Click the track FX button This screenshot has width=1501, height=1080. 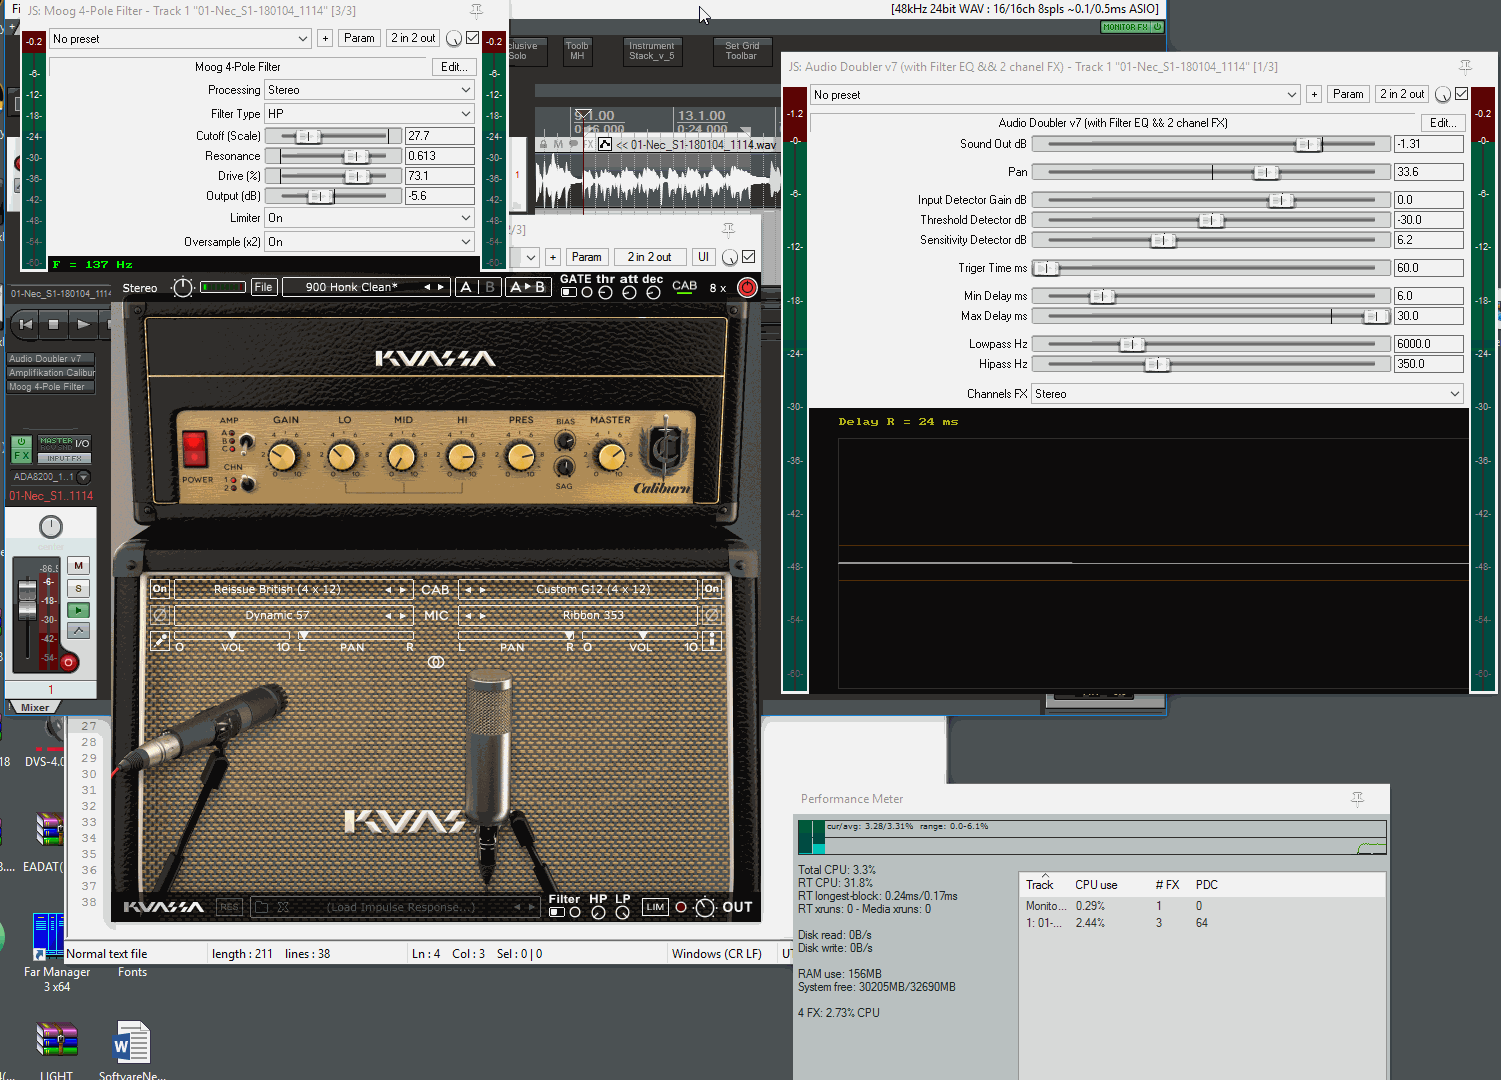coord(21,455)
